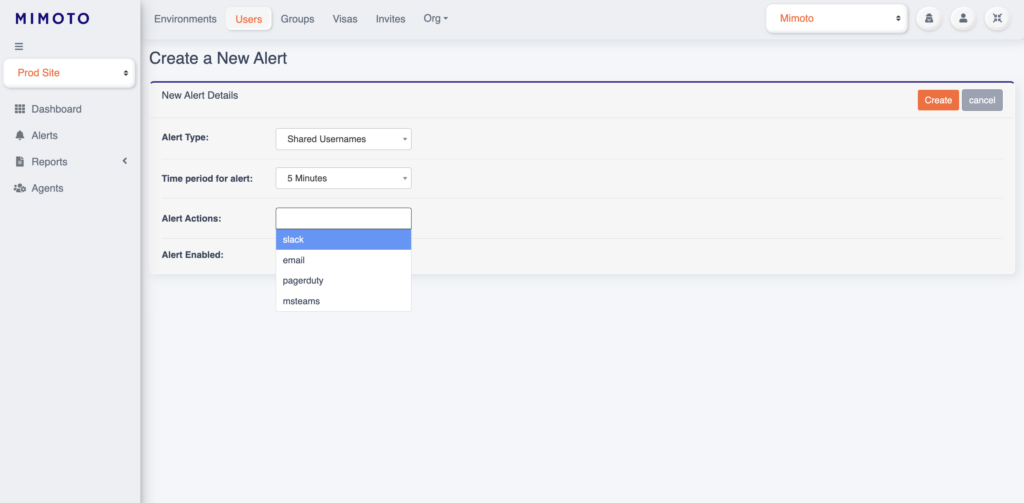1024x503 pixels.
Task: Open the 5 Minutes time period dropdown
Action: (343, 178)
